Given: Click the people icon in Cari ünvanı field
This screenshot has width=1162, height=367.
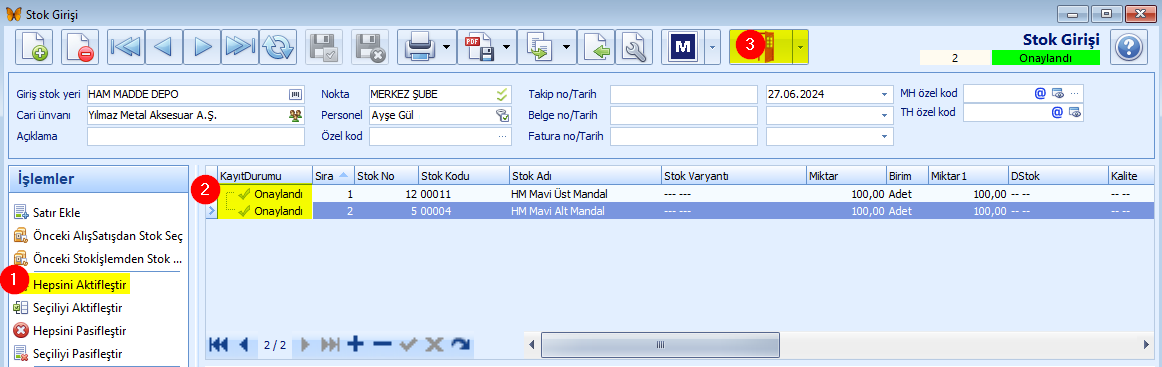Looking at the screenshot, I should pyautogui.click(x=296, y=115).
